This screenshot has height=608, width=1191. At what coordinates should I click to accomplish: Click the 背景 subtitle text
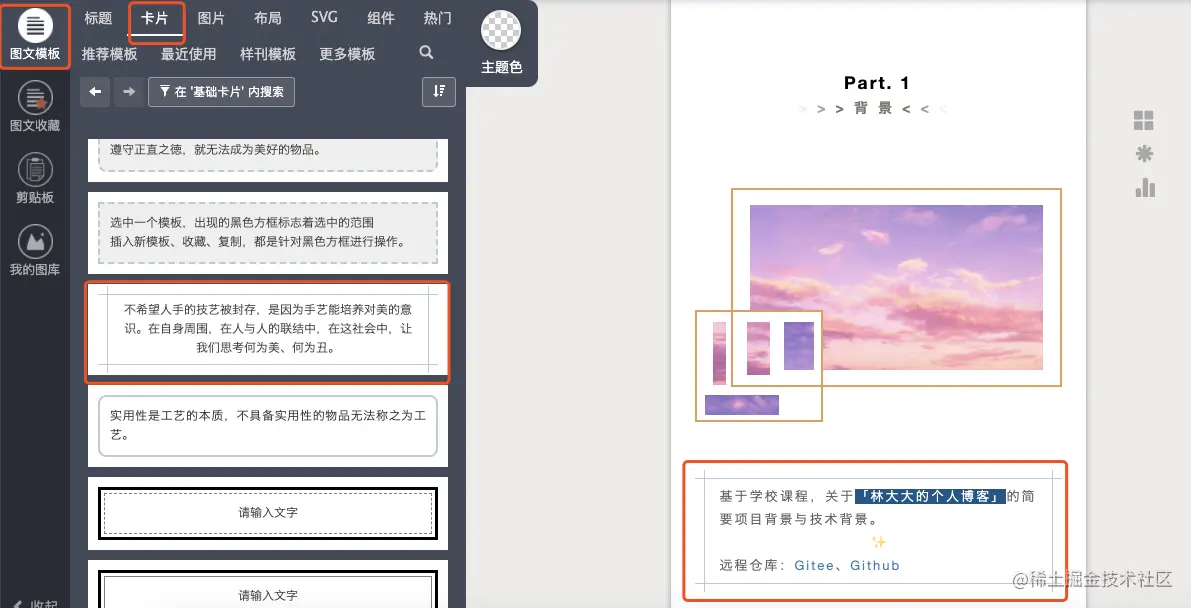[x=873, y=109]
